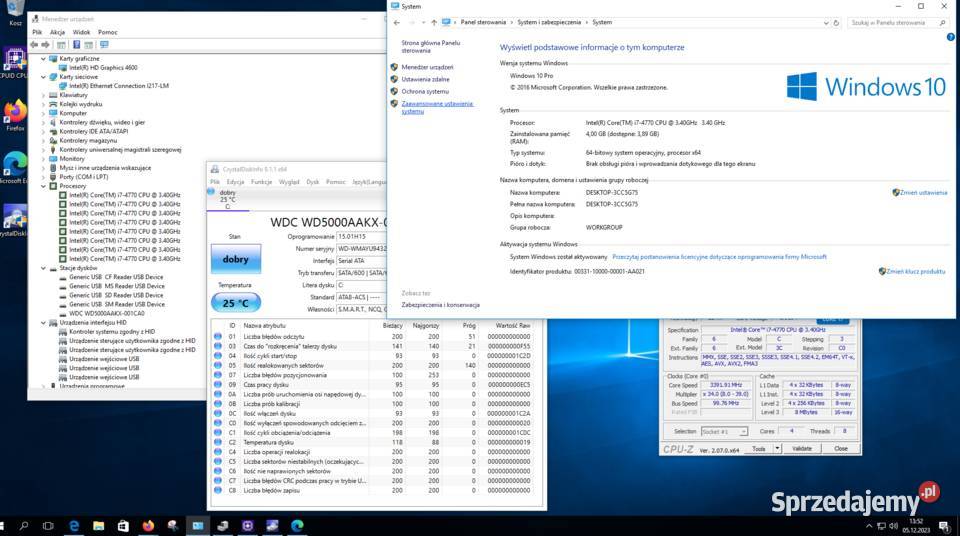Open Ochrona systemu link
This screenshot has width=960, height=536.
(425, 92)
